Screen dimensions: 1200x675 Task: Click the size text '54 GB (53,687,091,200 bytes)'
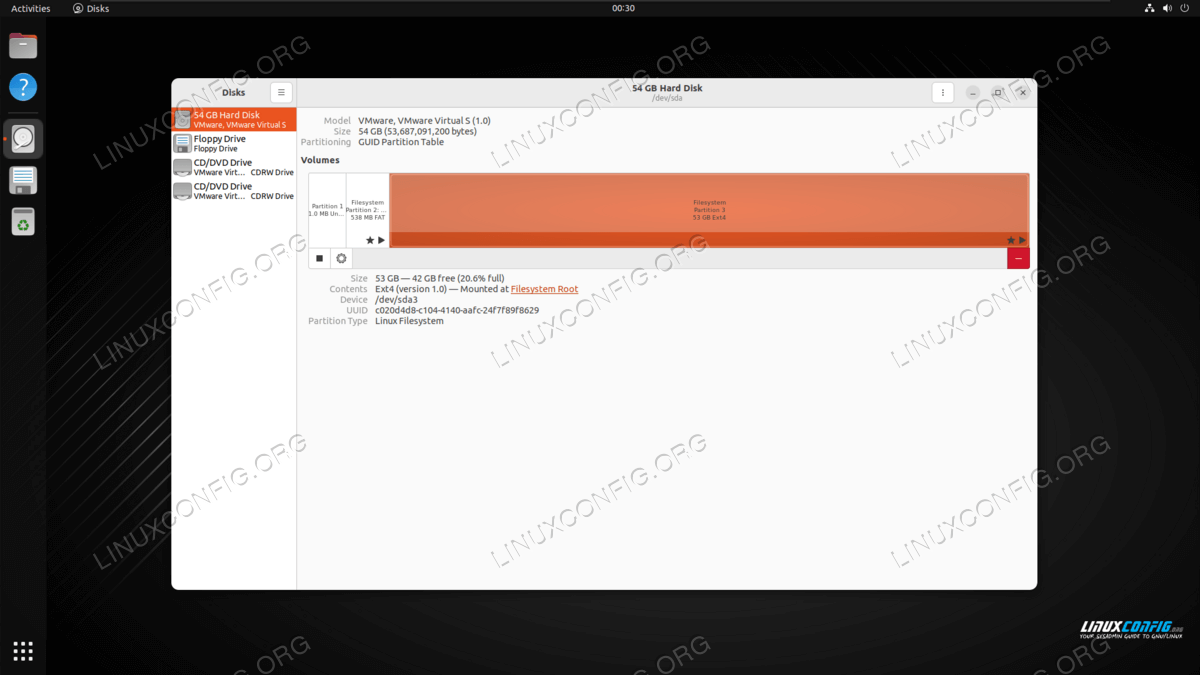pos(417,131)
